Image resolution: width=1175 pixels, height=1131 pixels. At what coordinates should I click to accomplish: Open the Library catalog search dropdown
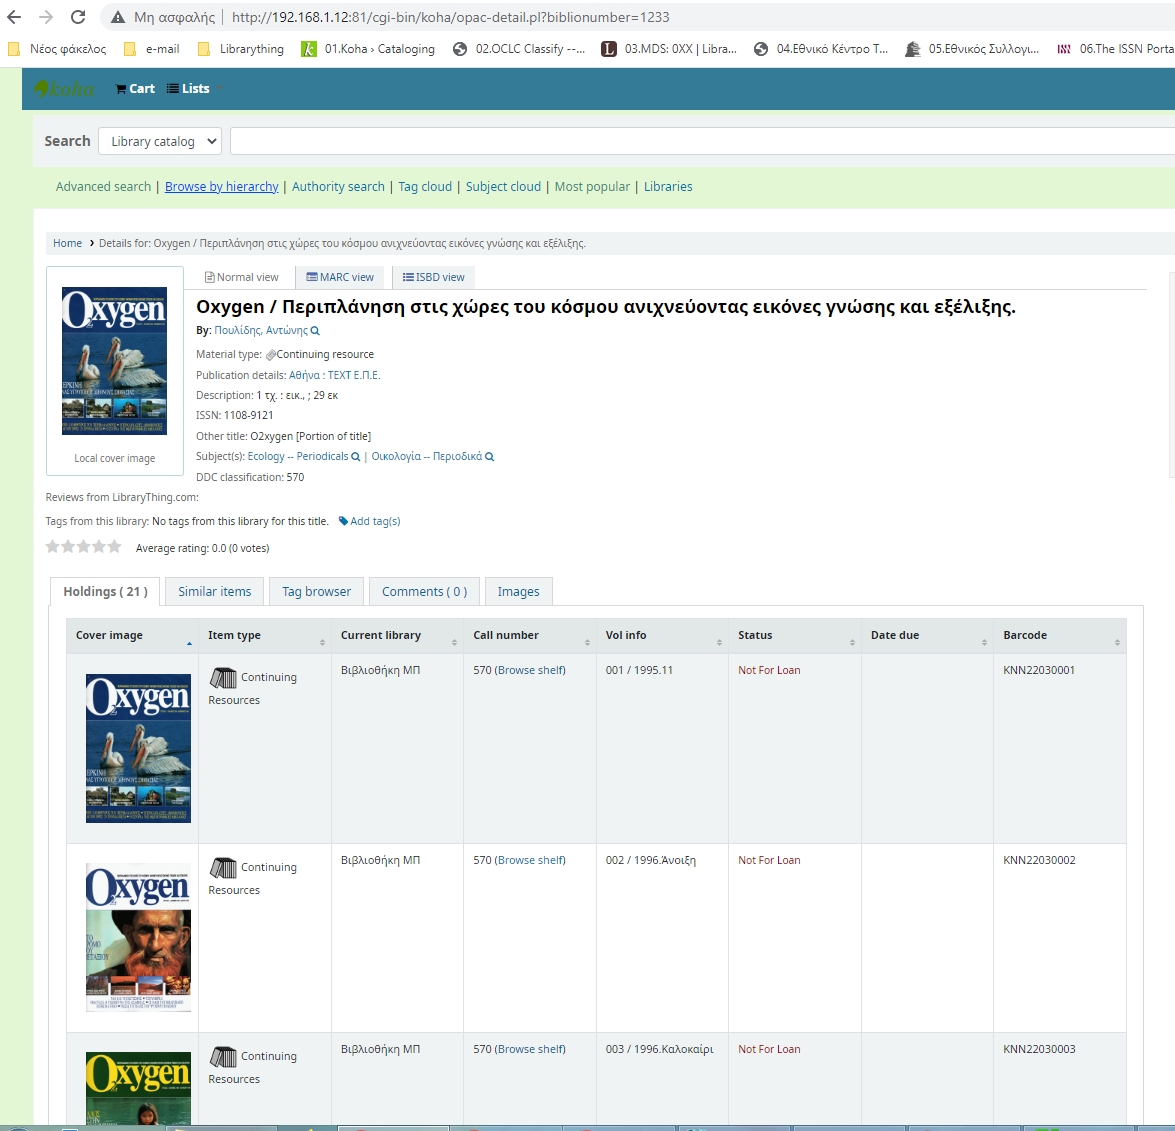coord(161,141)
